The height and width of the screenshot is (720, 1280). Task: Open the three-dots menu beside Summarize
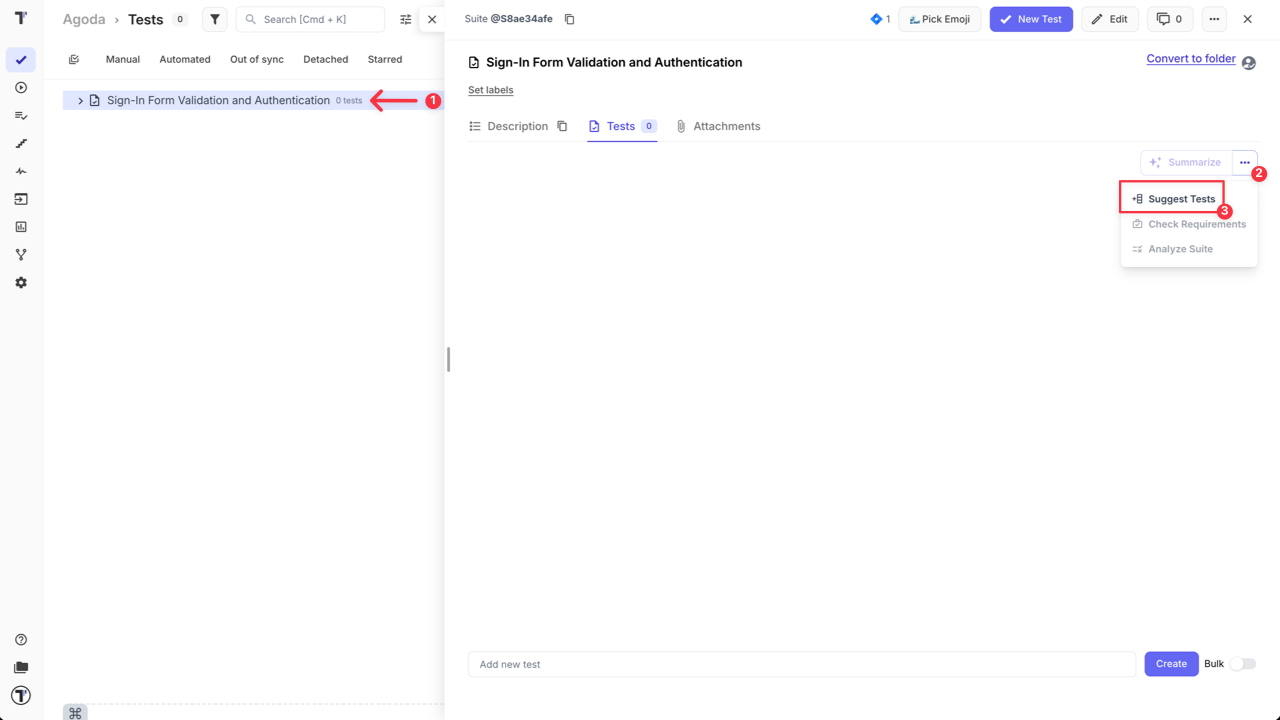tap(1245, 162)
